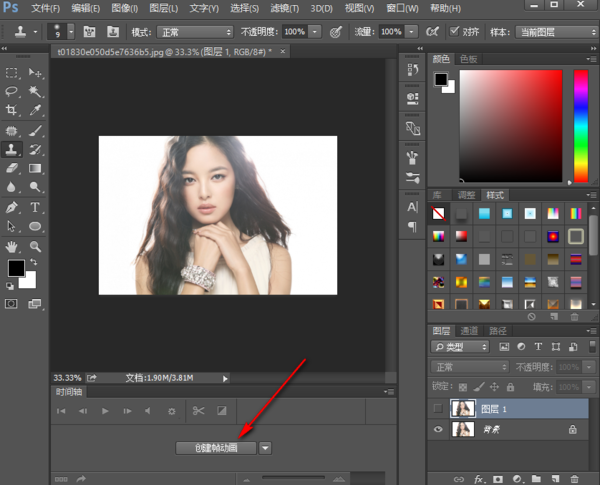The width and height of the screenshot is (600, 485).
Task: Show 图层 1 via its visibility box
Action: point(438,408)
